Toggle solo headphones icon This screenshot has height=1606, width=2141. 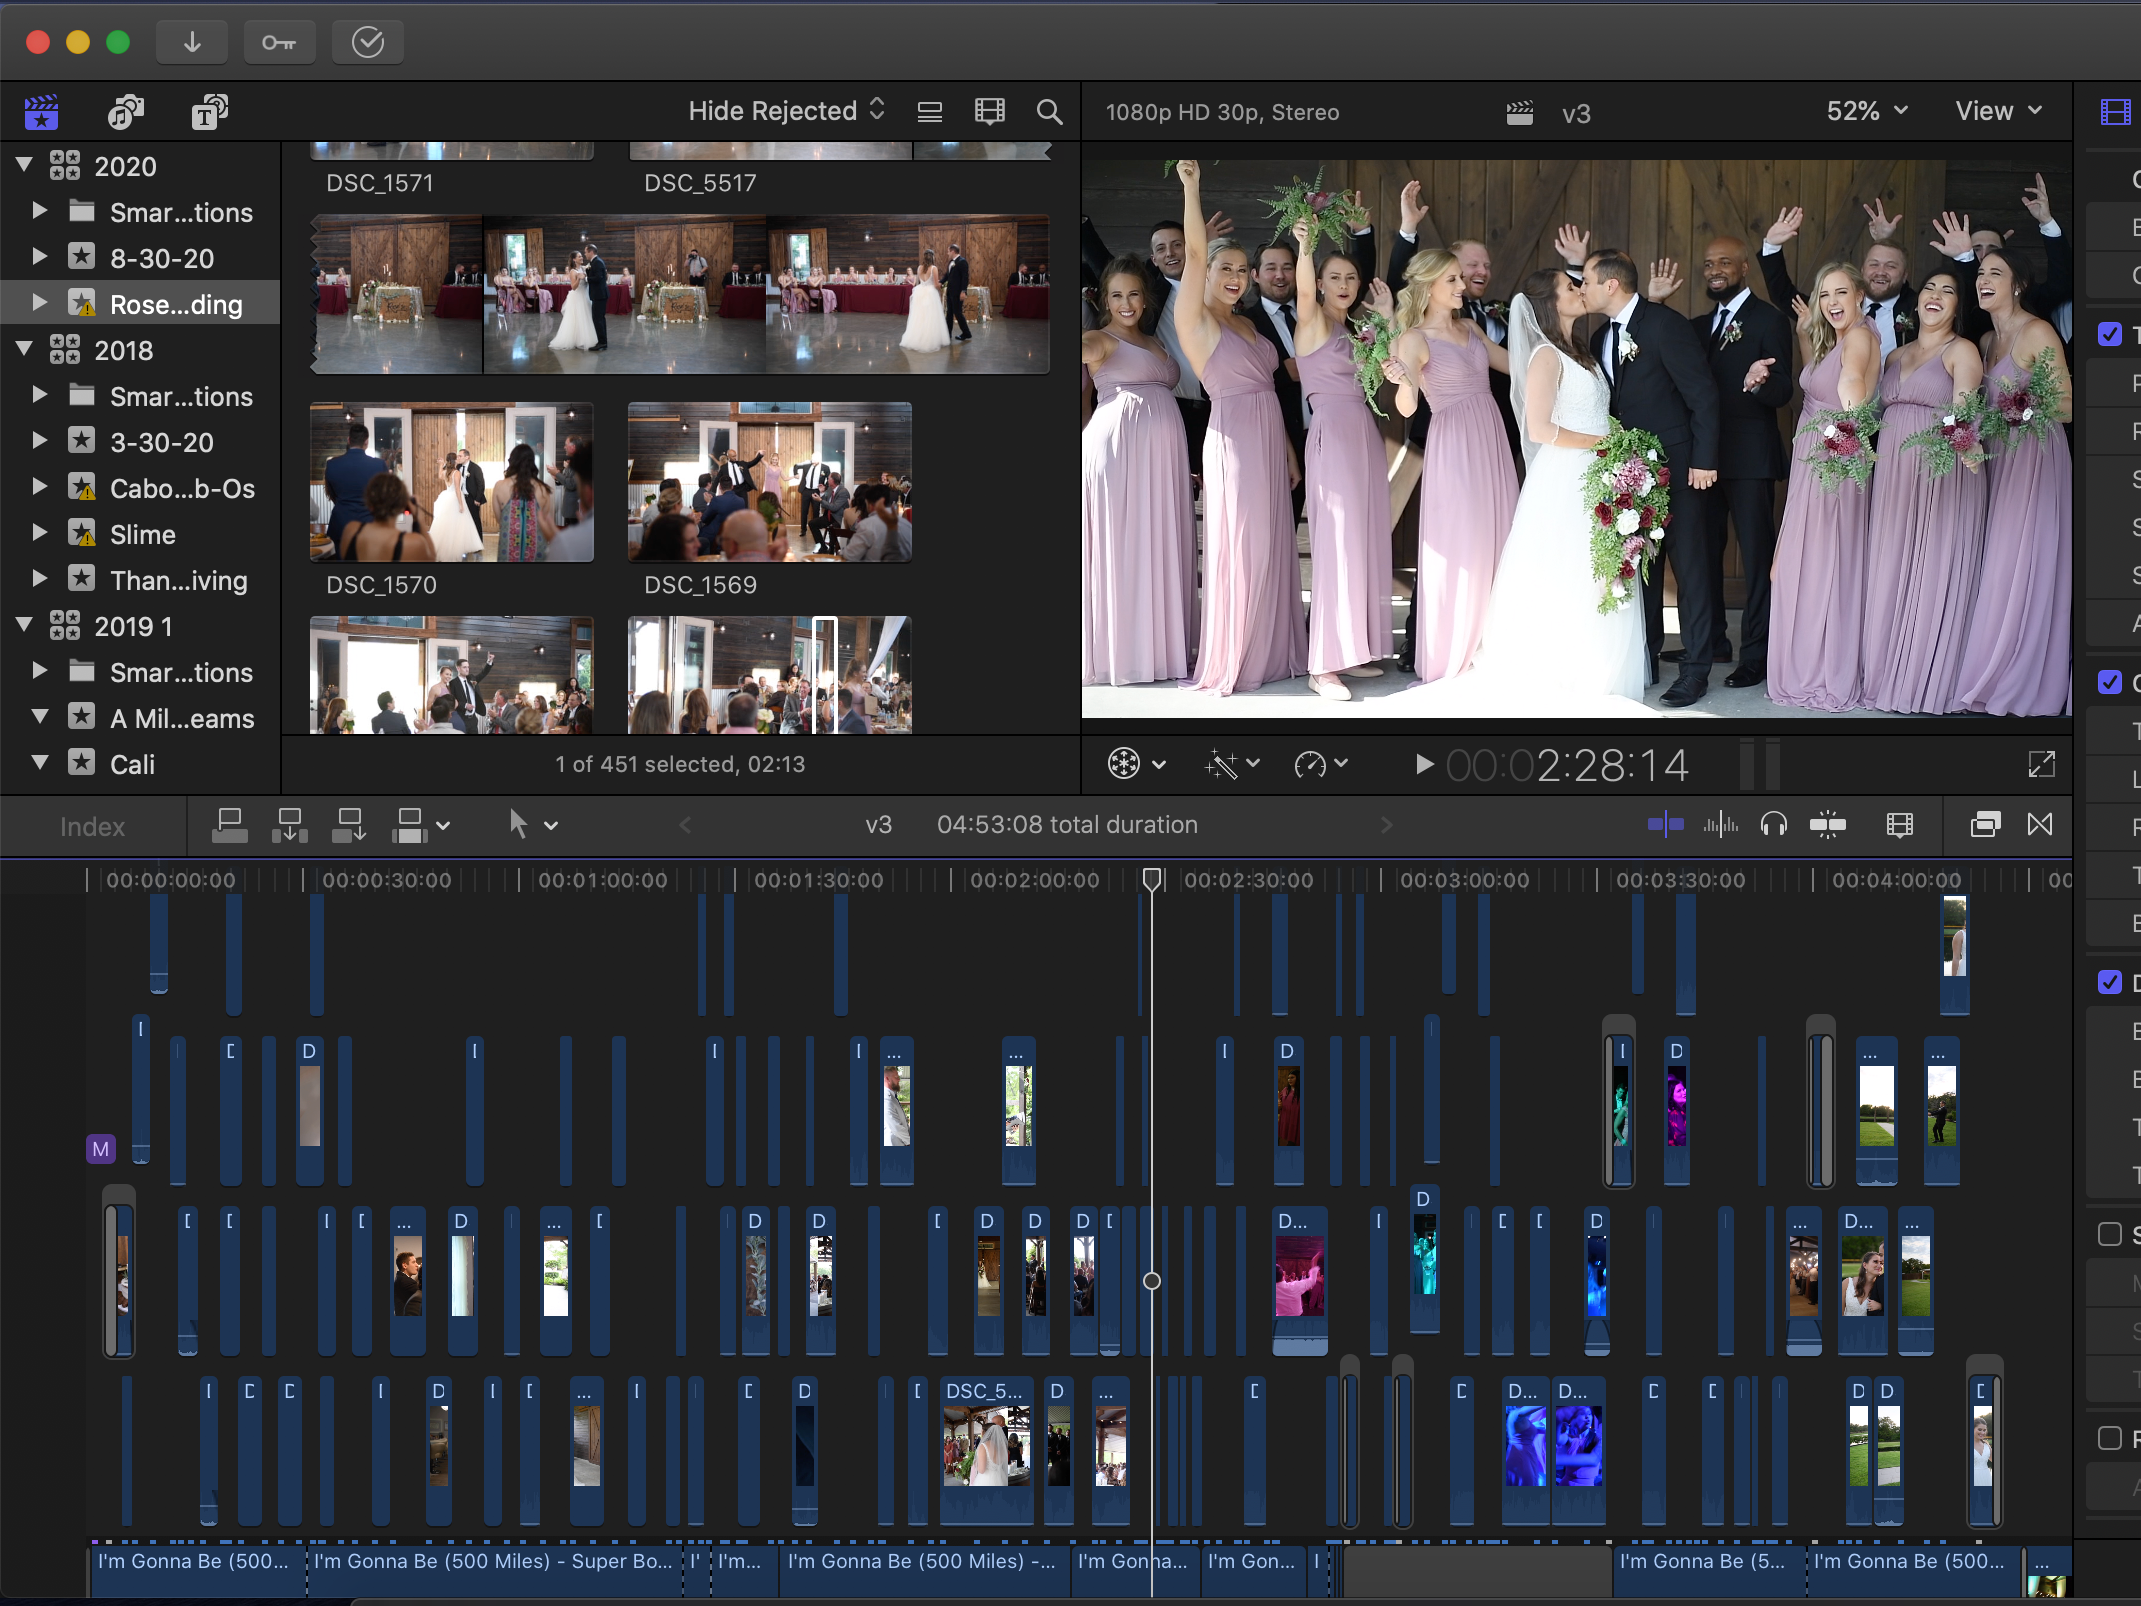point(1774,825)
